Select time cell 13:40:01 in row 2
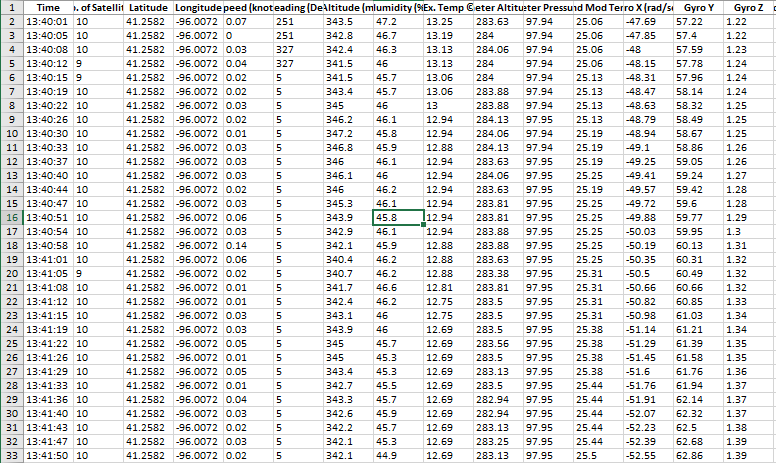Viewport: 776px width, 463px height. (47, 21)
